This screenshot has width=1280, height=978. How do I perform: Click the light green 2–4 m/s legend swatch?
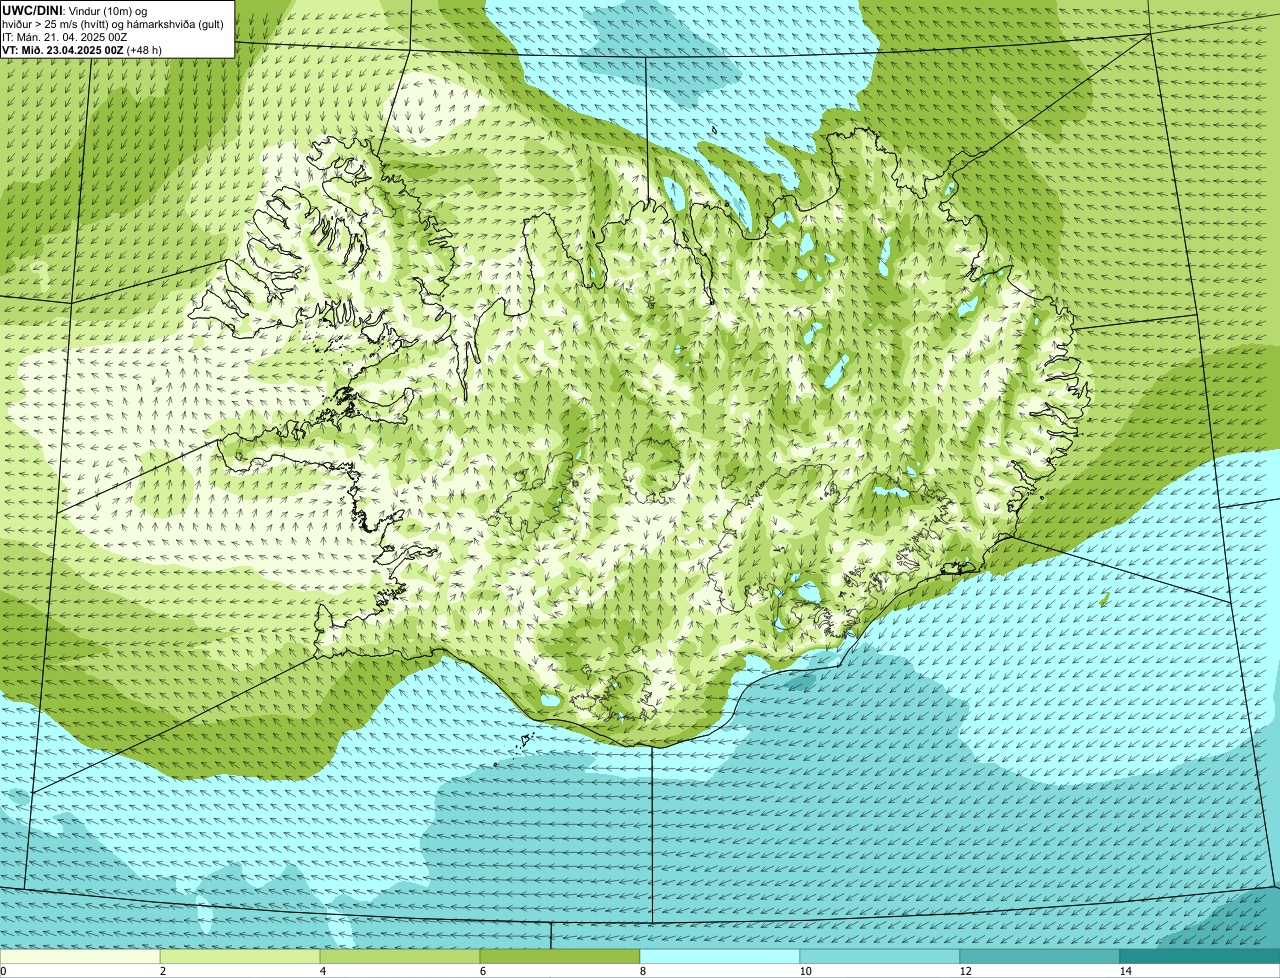(x=240, y=956)
